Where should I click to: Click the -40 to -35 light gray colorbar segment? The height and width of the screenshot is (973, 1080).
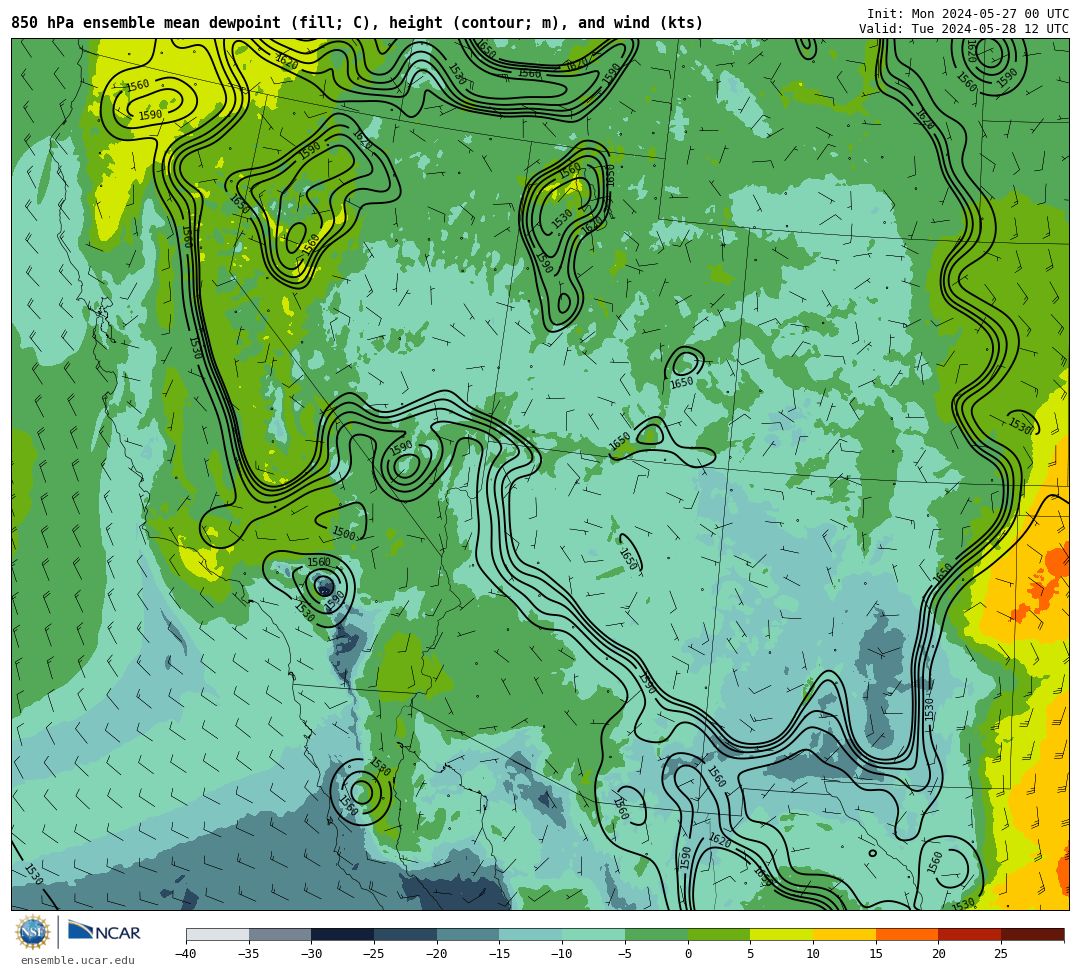click(x=218, y=934)
